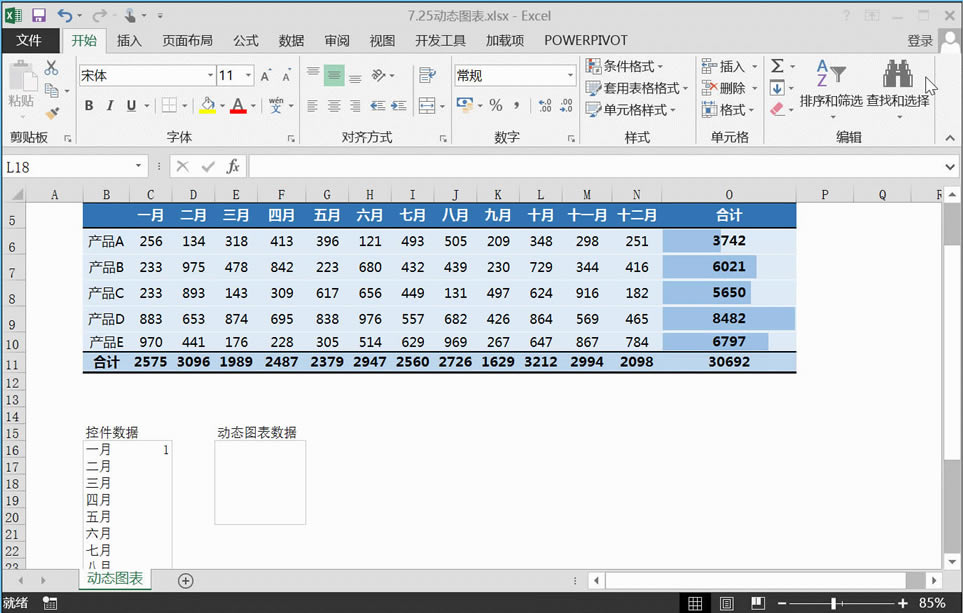Open 排序和筛选 (Sort & Filter)
This screenshot has height=613, width=963.
click(831, 85)
